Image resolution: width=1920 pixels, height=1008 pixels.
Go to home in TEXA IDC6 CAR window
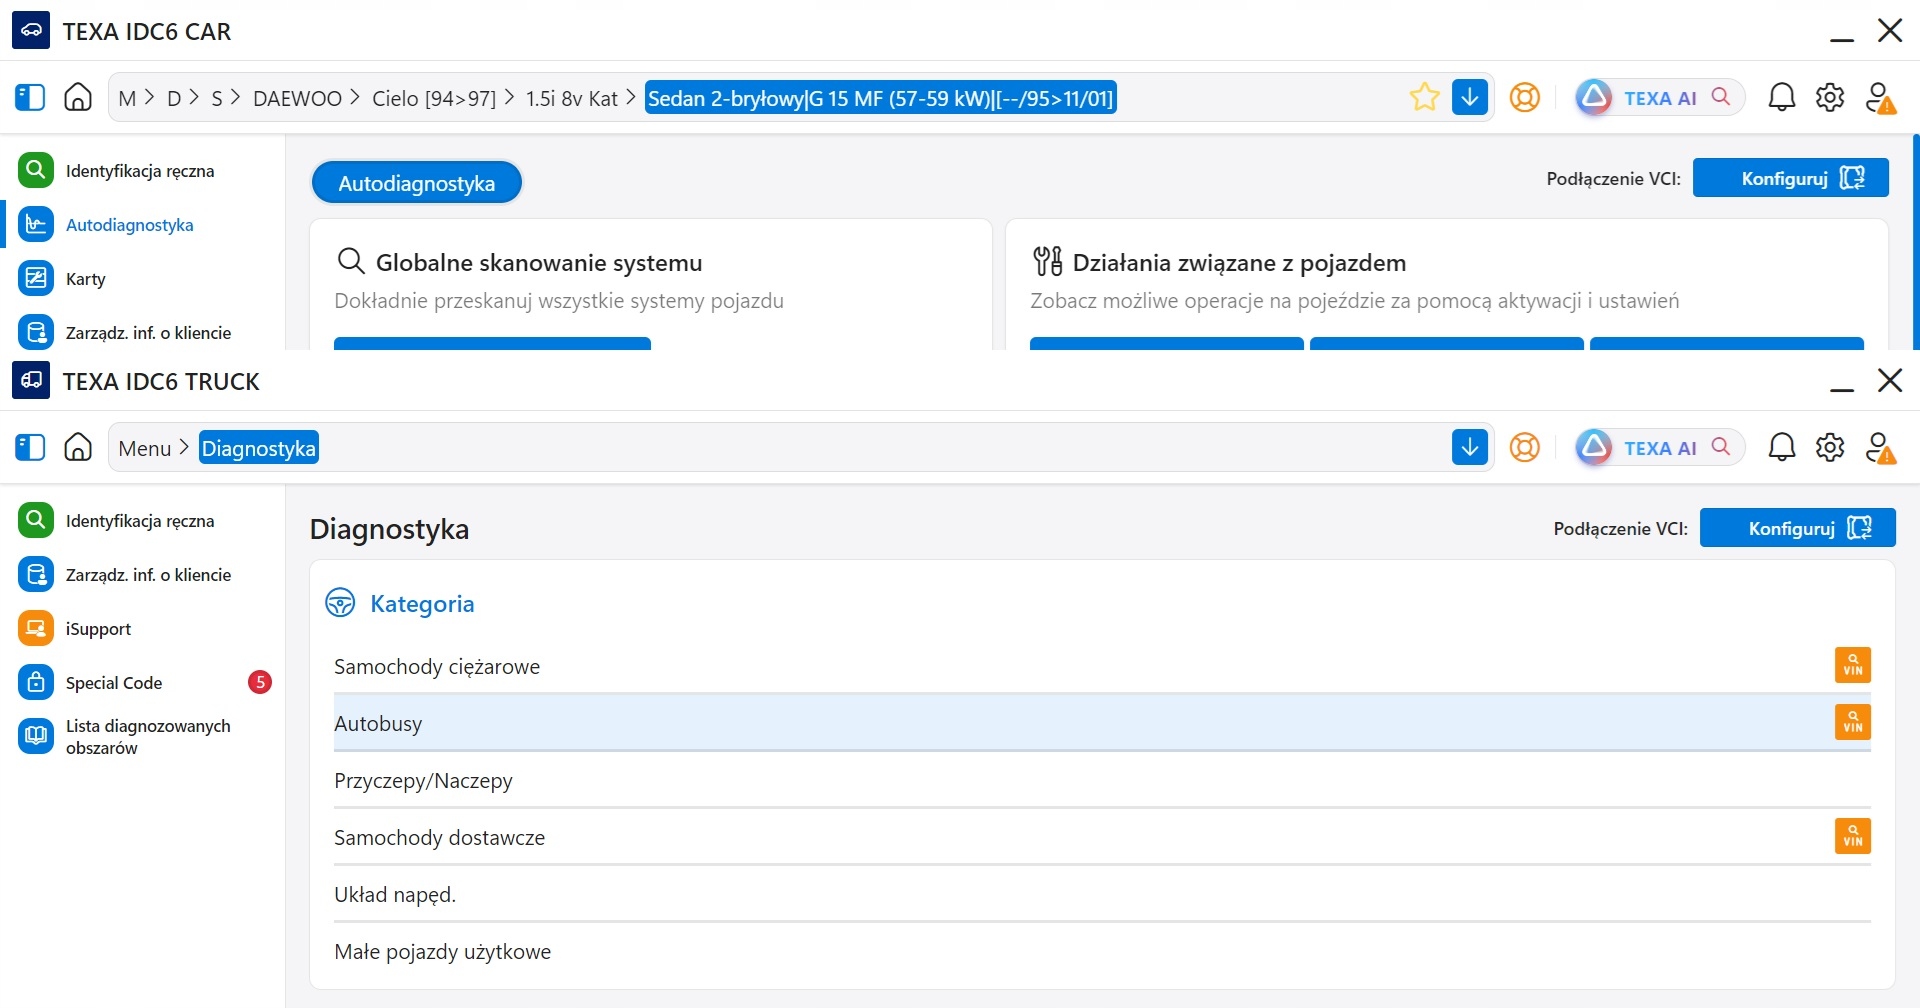78,97
